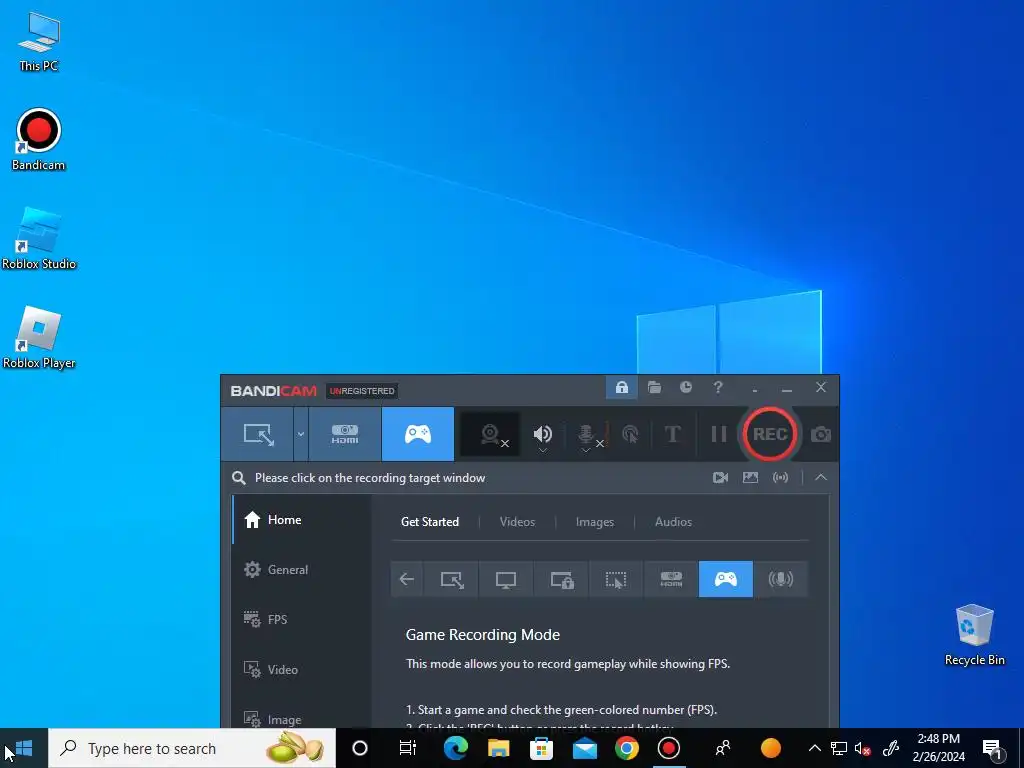Open Microsoft Edge from taskbar
This screenshot has width=1024, height=768.
click(x=455, y=748)
